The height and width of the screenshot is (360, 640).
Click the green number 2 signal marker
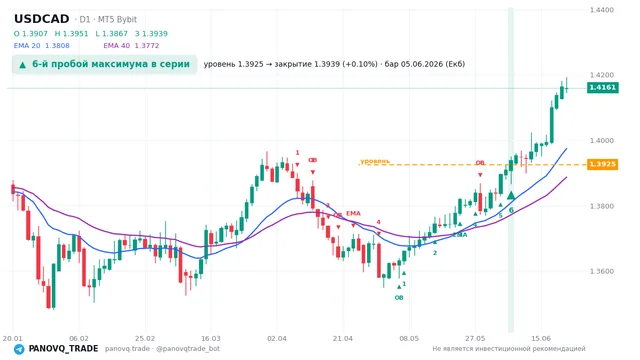coord(435,253)
